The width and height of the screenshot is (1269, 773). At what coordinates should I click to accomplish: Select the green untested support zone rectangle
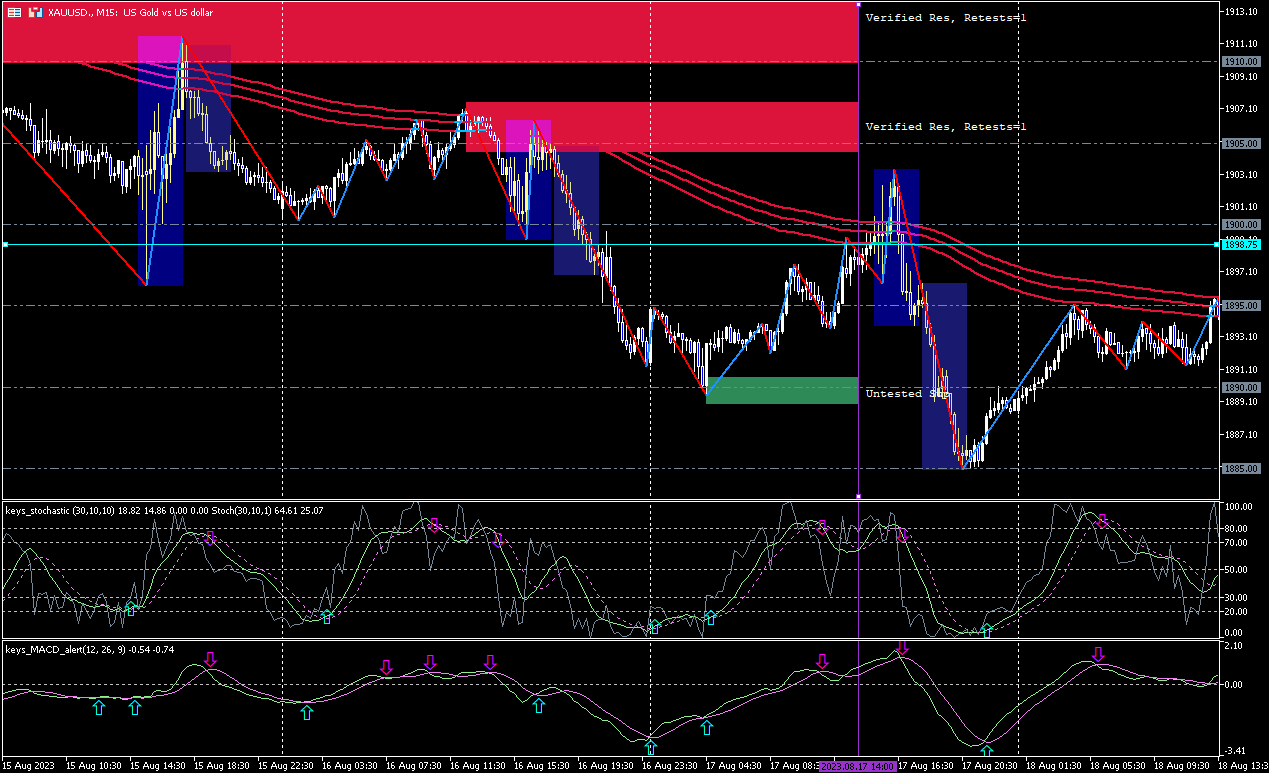pyautogui.click(x=782, y=391)
